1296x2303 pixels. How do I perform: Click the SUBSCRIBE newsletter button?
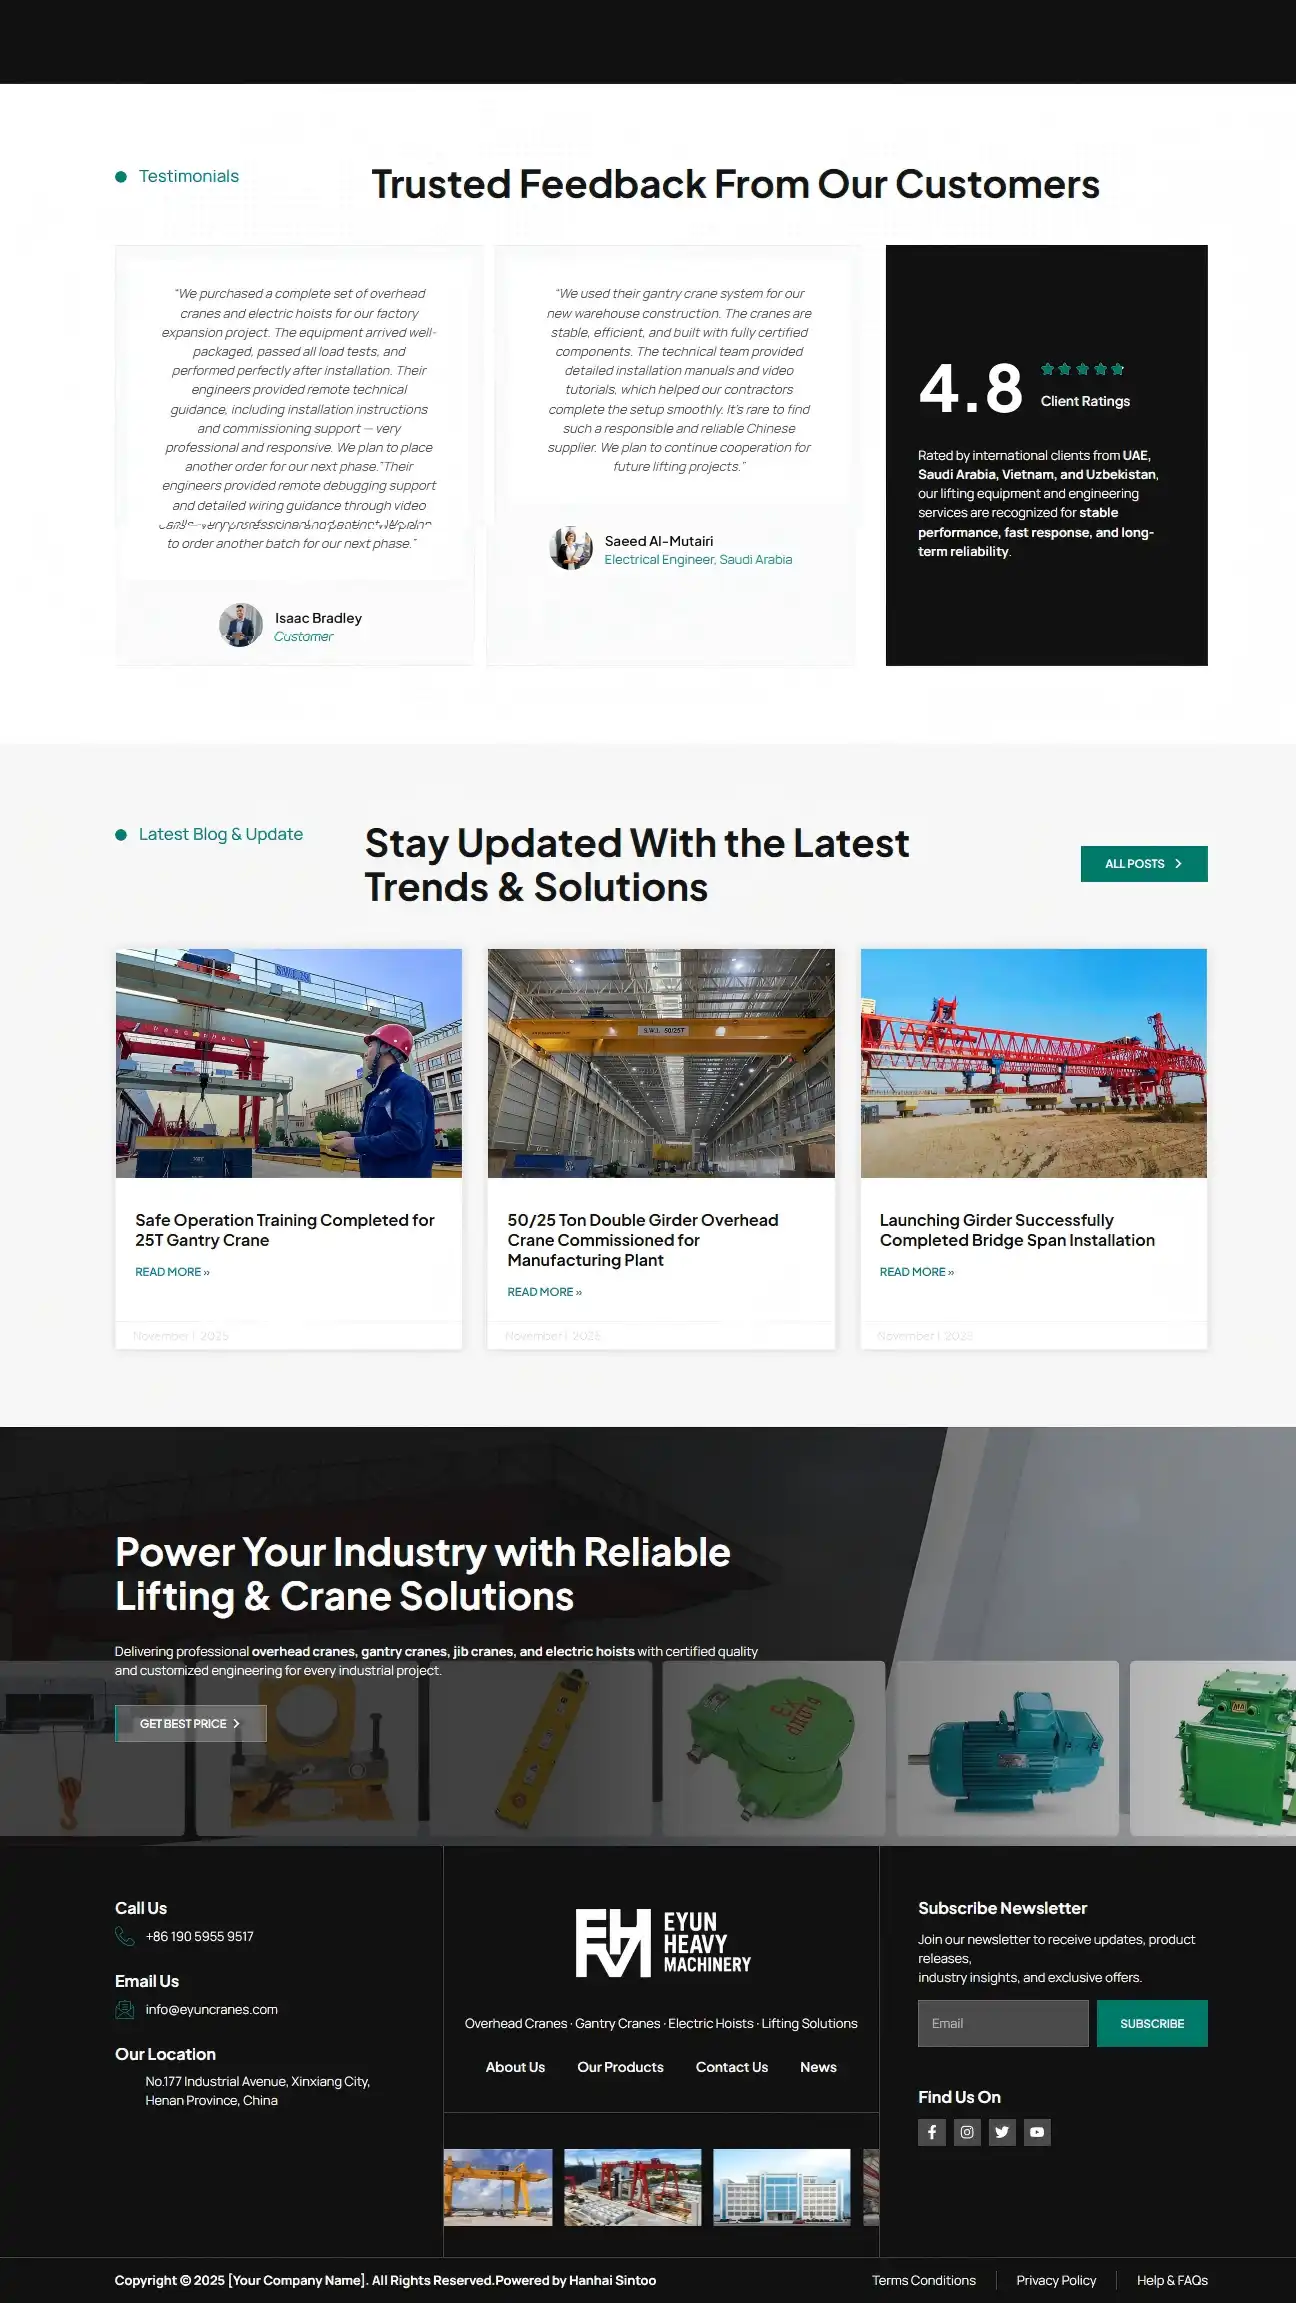coord(1152,2023)
